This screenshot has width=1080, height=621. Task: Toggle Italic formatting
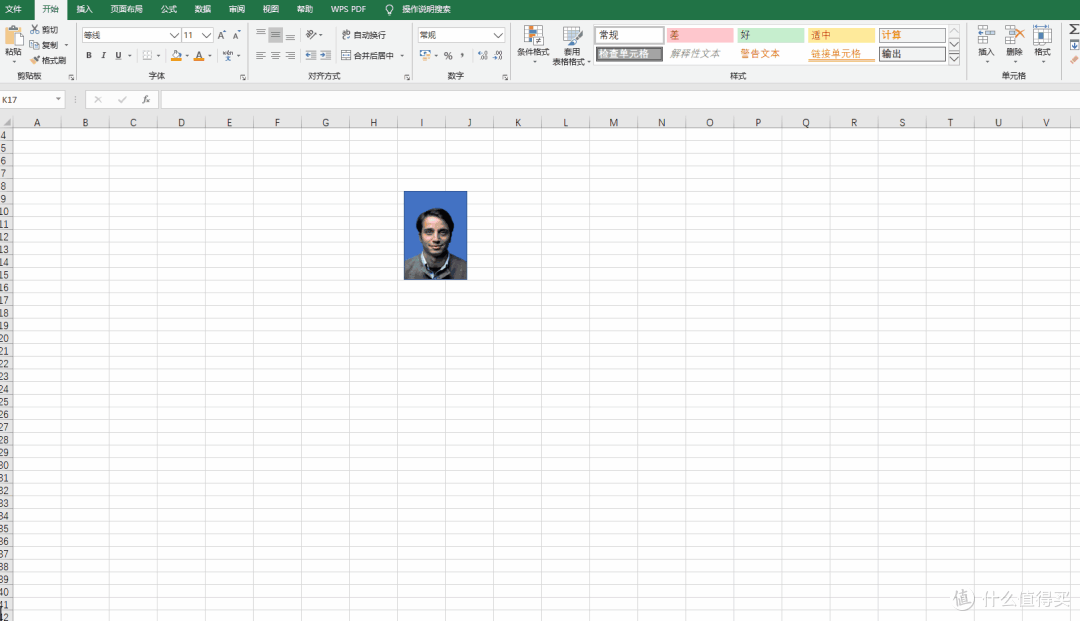pyautogui.click(x=103, y=55)
